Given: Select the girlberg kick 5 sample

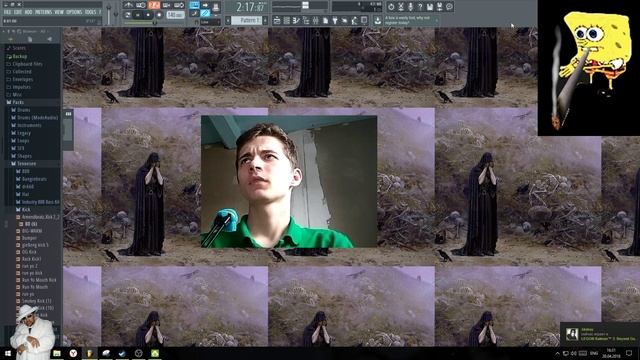Looking at the screenshot, I should pyautogui.click(x=35, y=245).
